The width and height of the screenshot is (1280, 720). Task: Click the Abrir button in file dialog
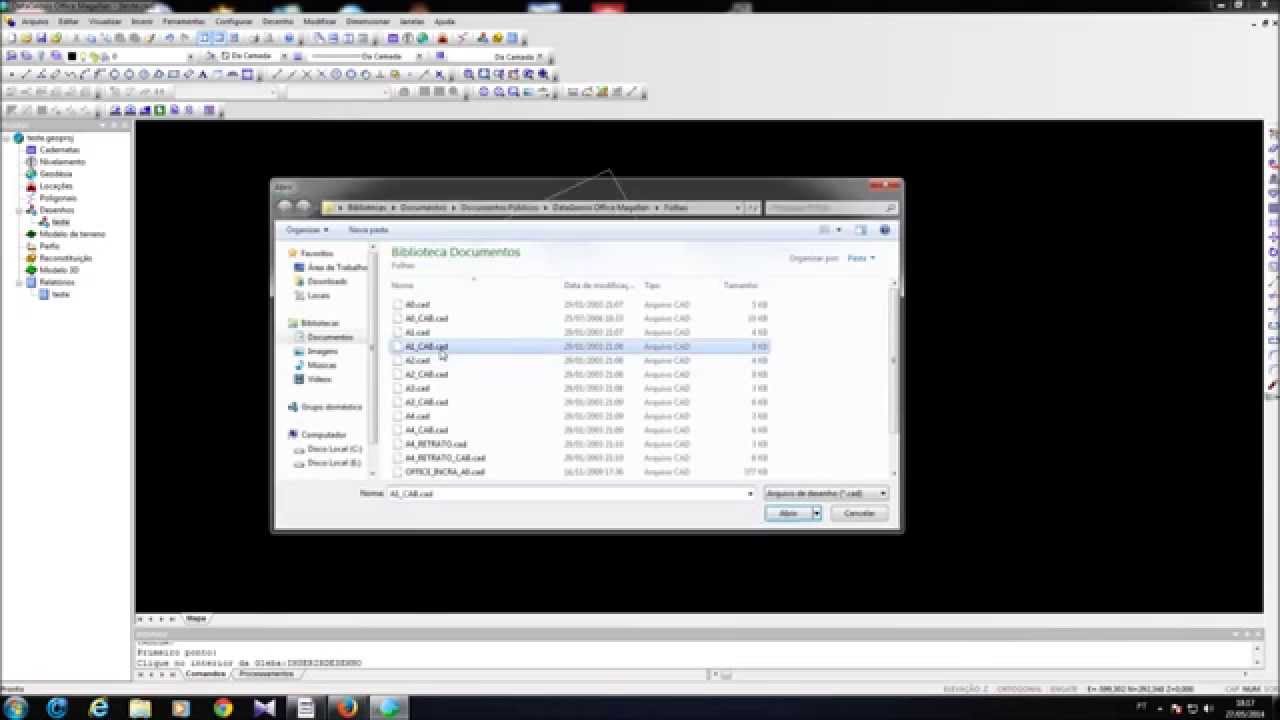(x=788, y=513)
